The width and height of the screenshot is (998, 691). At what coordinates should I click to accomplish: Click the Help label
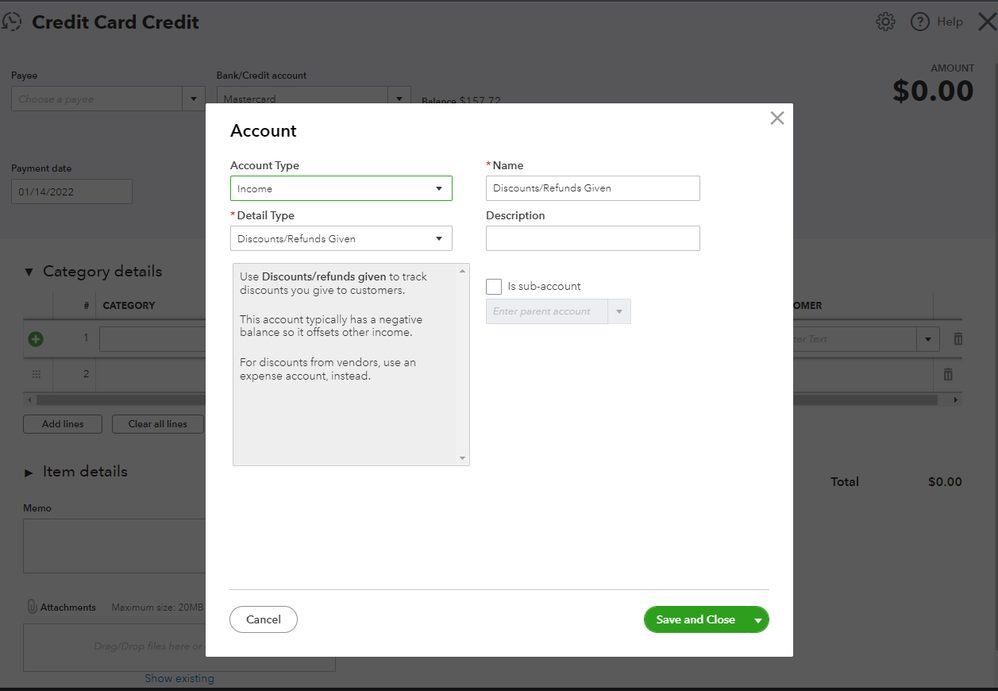(x=950, y=22)
